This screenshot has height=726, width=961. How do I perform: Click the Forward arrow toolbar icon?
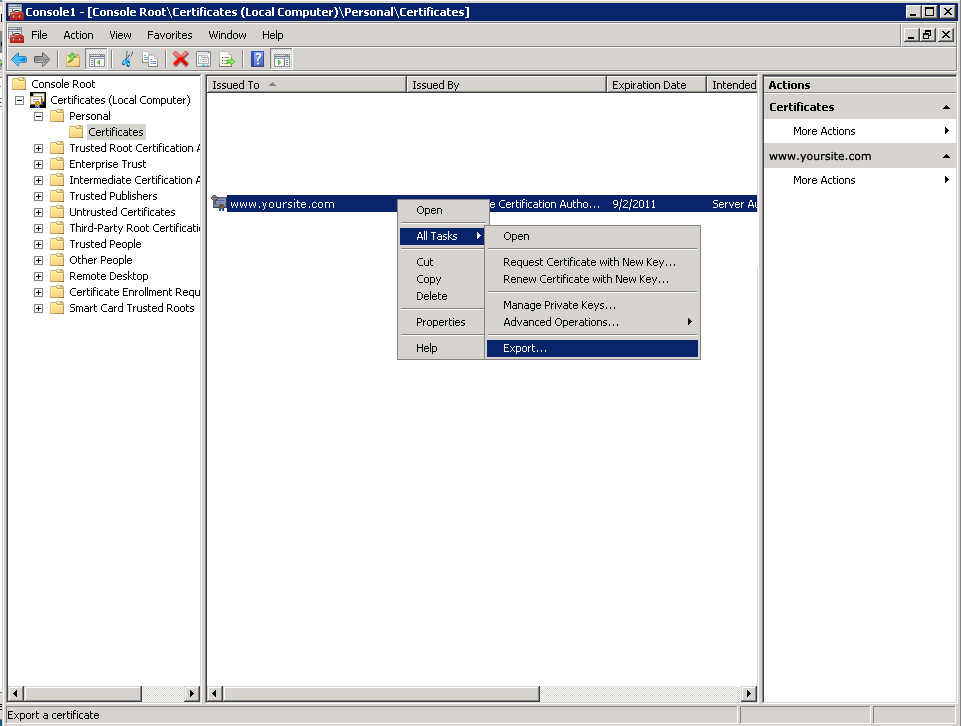pos(42,59)
